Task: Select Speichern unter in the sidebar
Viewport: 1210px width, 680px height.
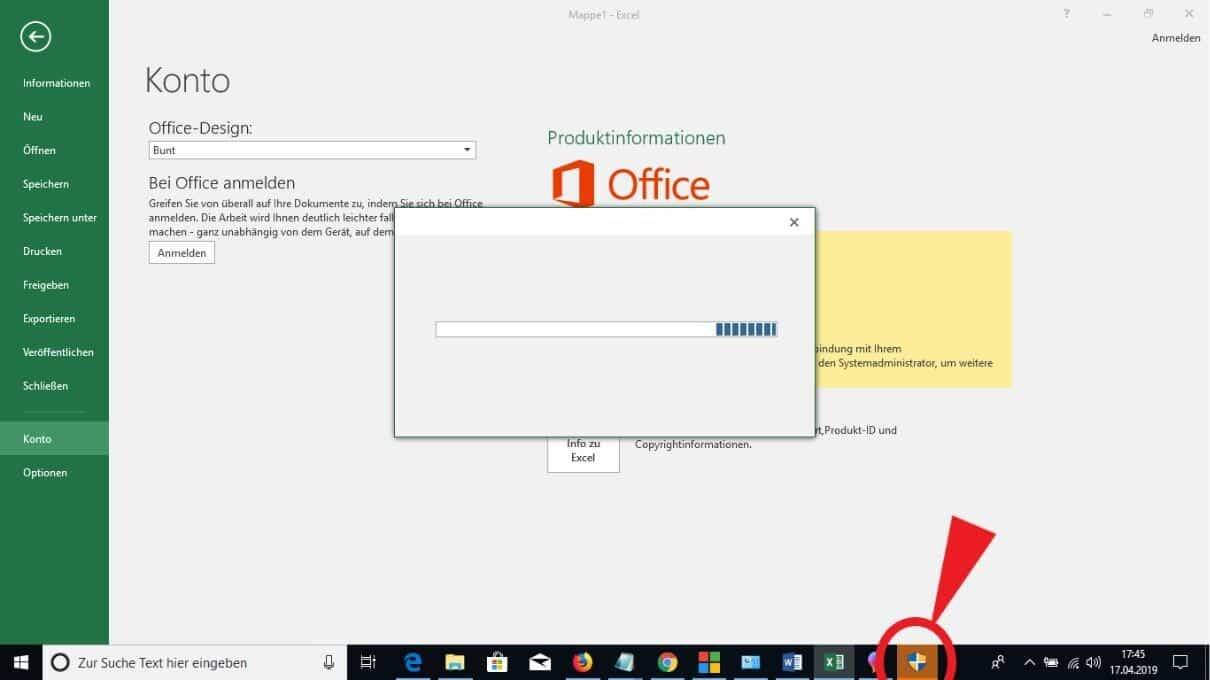Action: 59,217
